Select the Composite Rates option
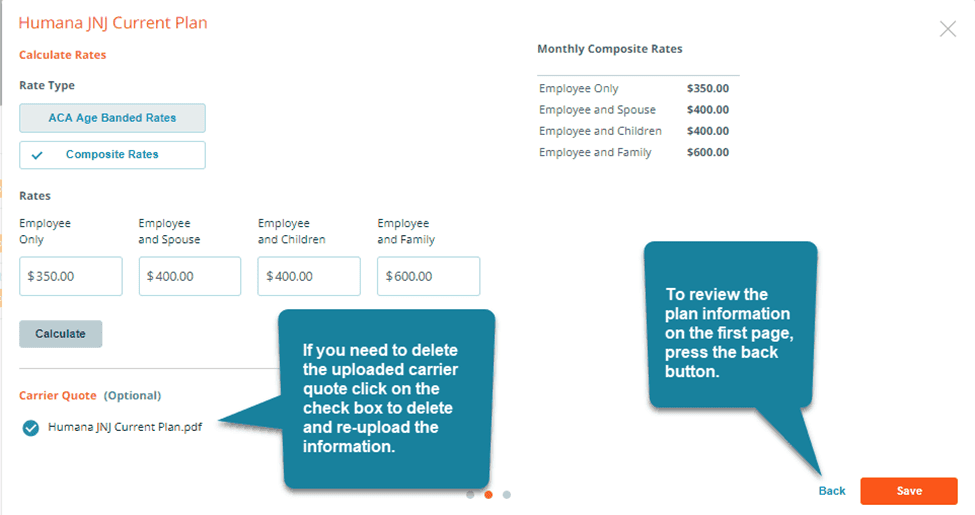This screenshot has height=515, width=975. (113, 155)
